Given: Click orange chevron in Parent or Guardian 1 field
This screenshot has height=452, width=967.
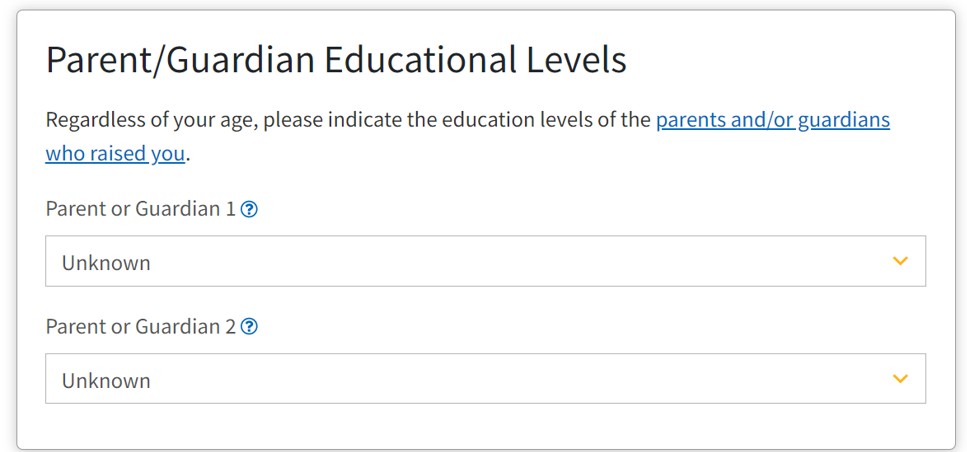Looking at the screenshot, I should [x=900, y=261].
